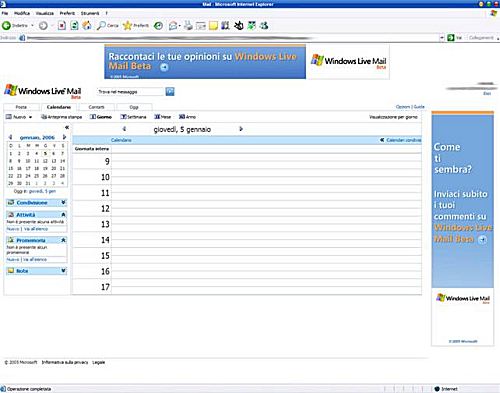Switch to the Calendario tab
Image resolution: width=500 pixels, height=393 pixels.
point(59,107)
